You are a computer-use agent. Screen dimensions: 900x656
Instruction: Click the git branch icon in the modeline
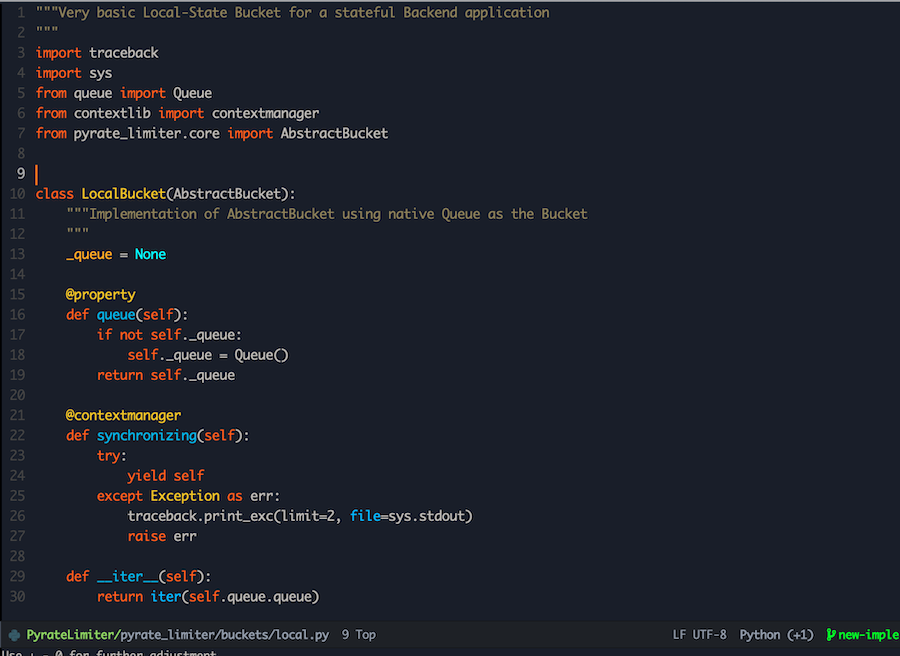[831, 635]
